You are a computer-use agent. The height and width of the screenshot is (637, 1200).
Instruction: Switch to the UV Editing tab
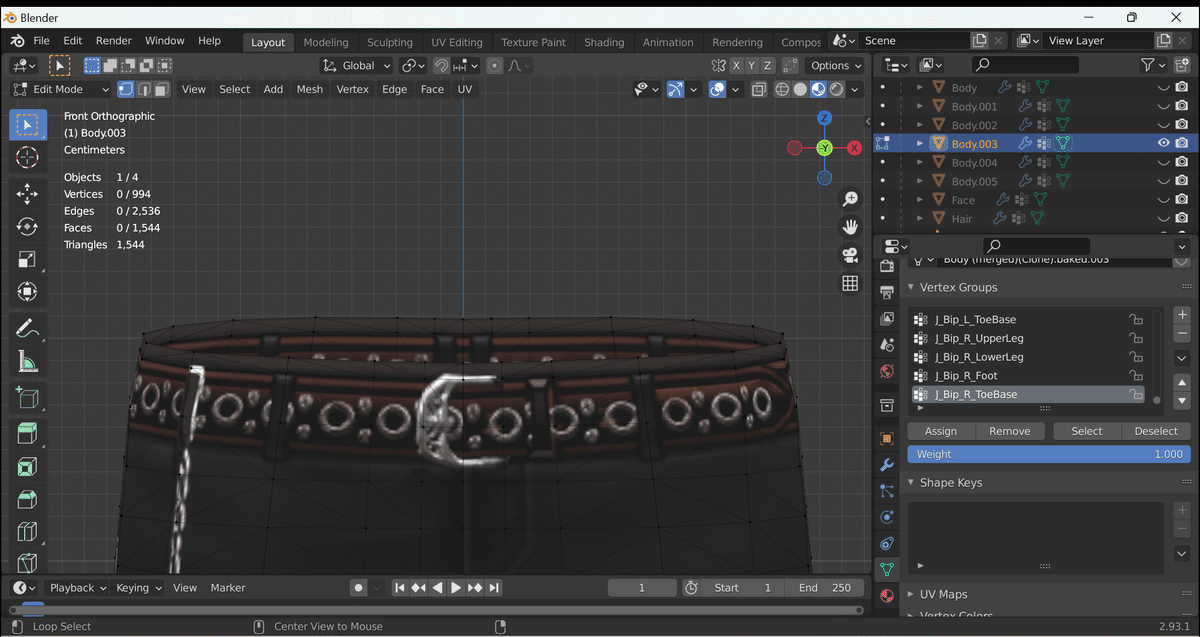click(x=456, y=42)
